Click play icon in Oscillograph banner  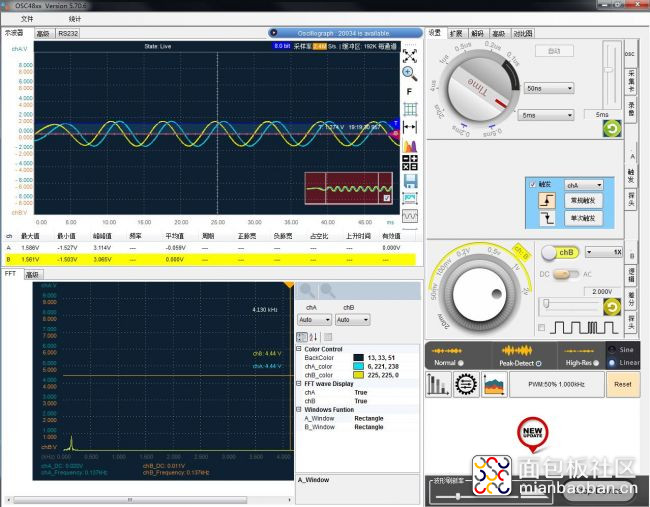click(x=274, y=33)
